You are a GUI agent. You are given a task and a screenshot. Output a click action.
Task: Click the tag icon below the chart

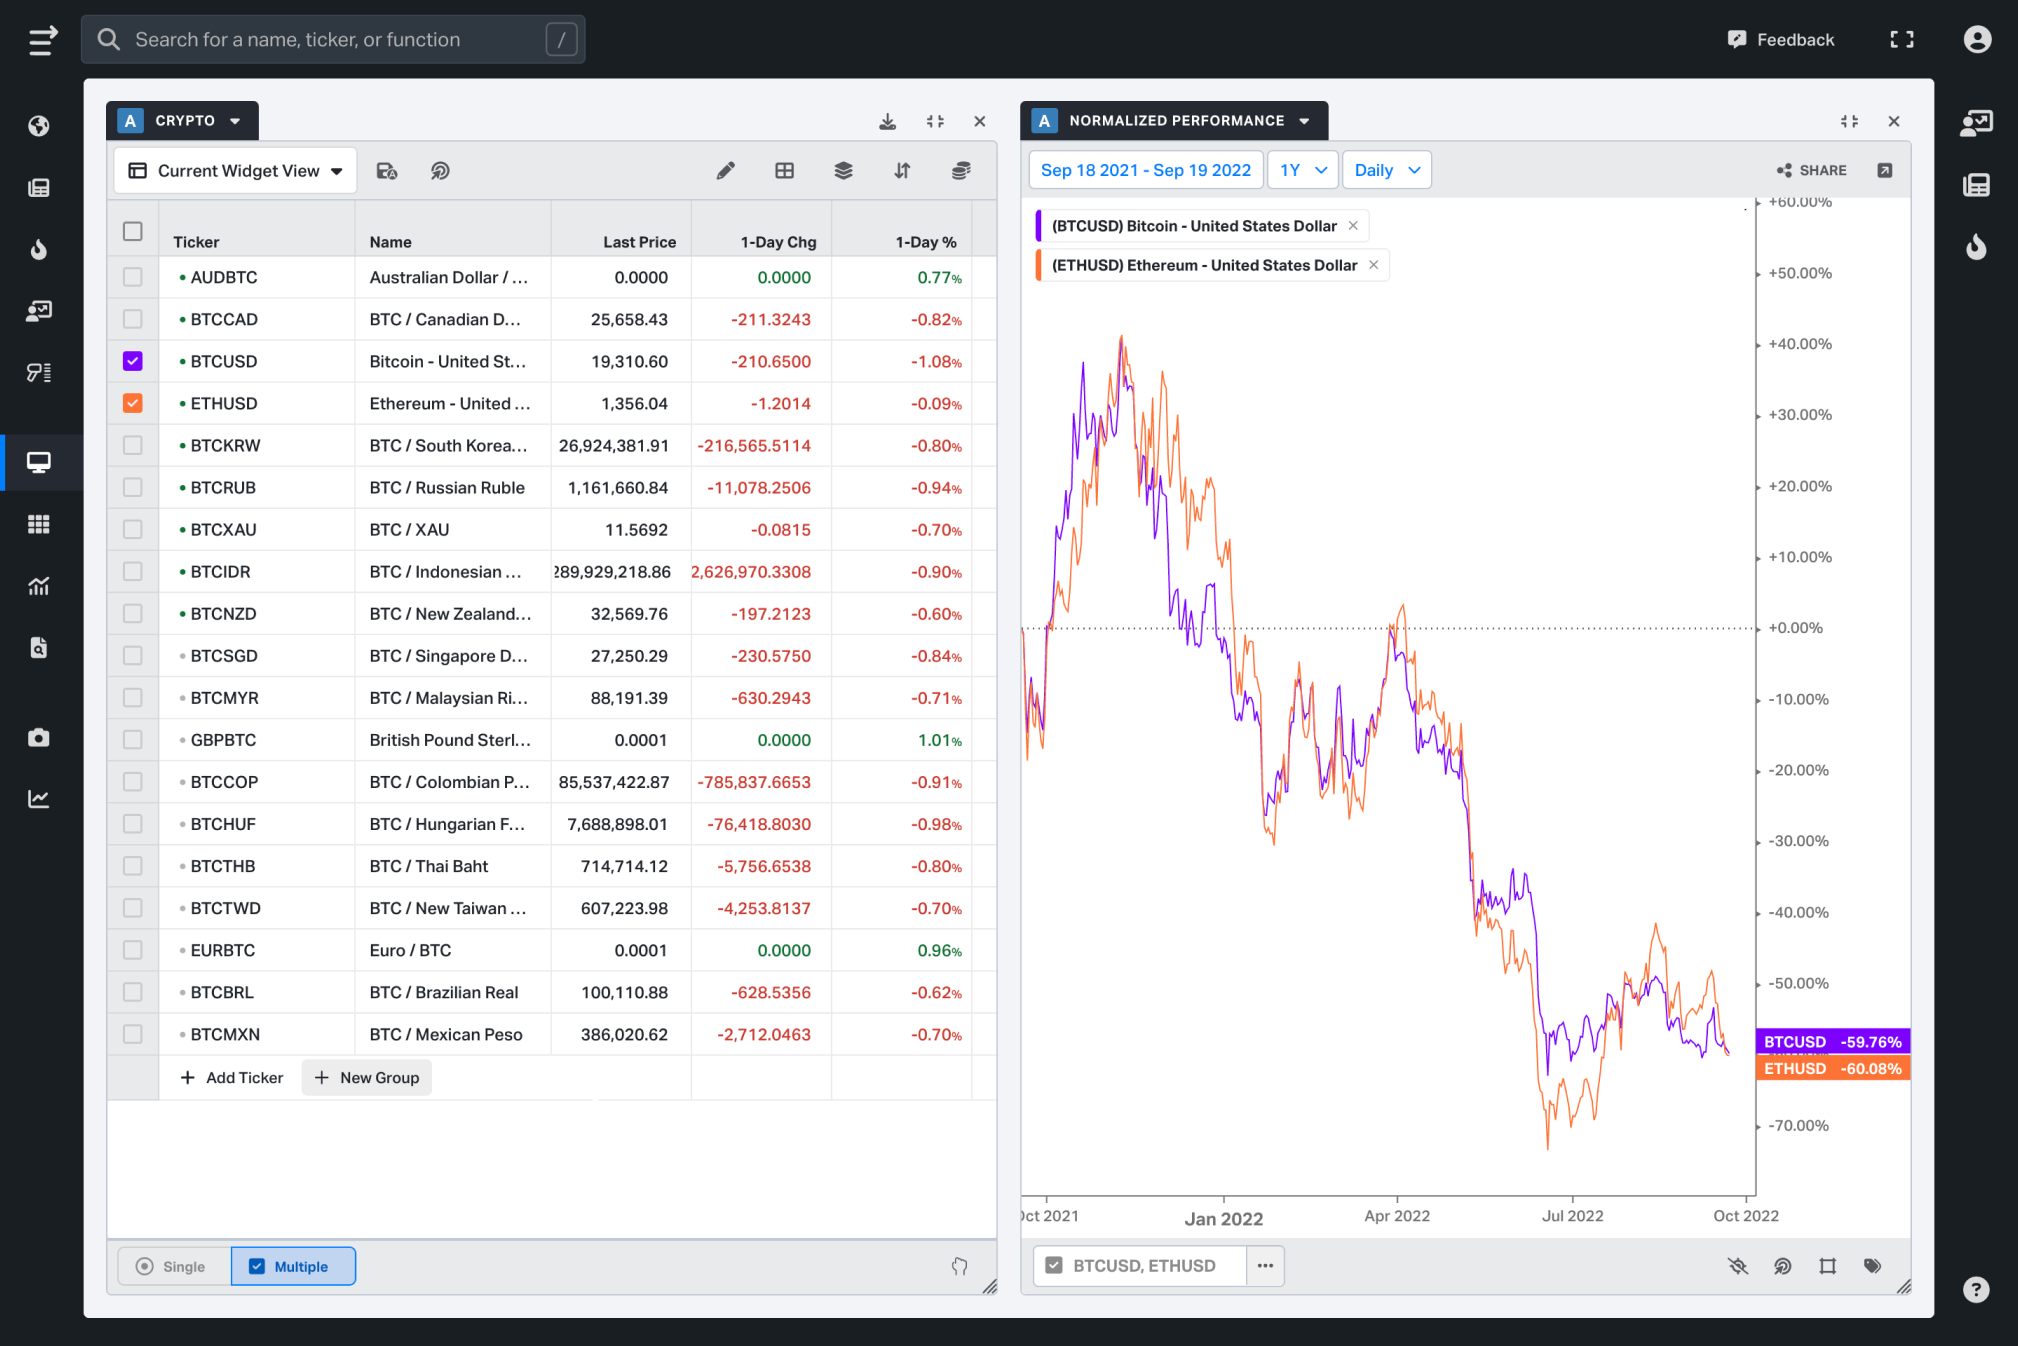[1873, 1266]
